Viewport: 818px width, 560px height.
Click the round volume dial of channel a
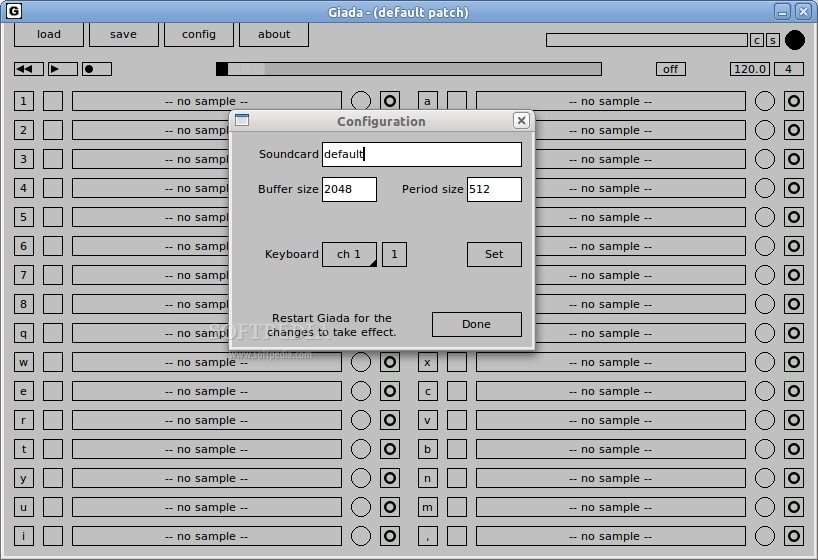(x=765, y=101)
